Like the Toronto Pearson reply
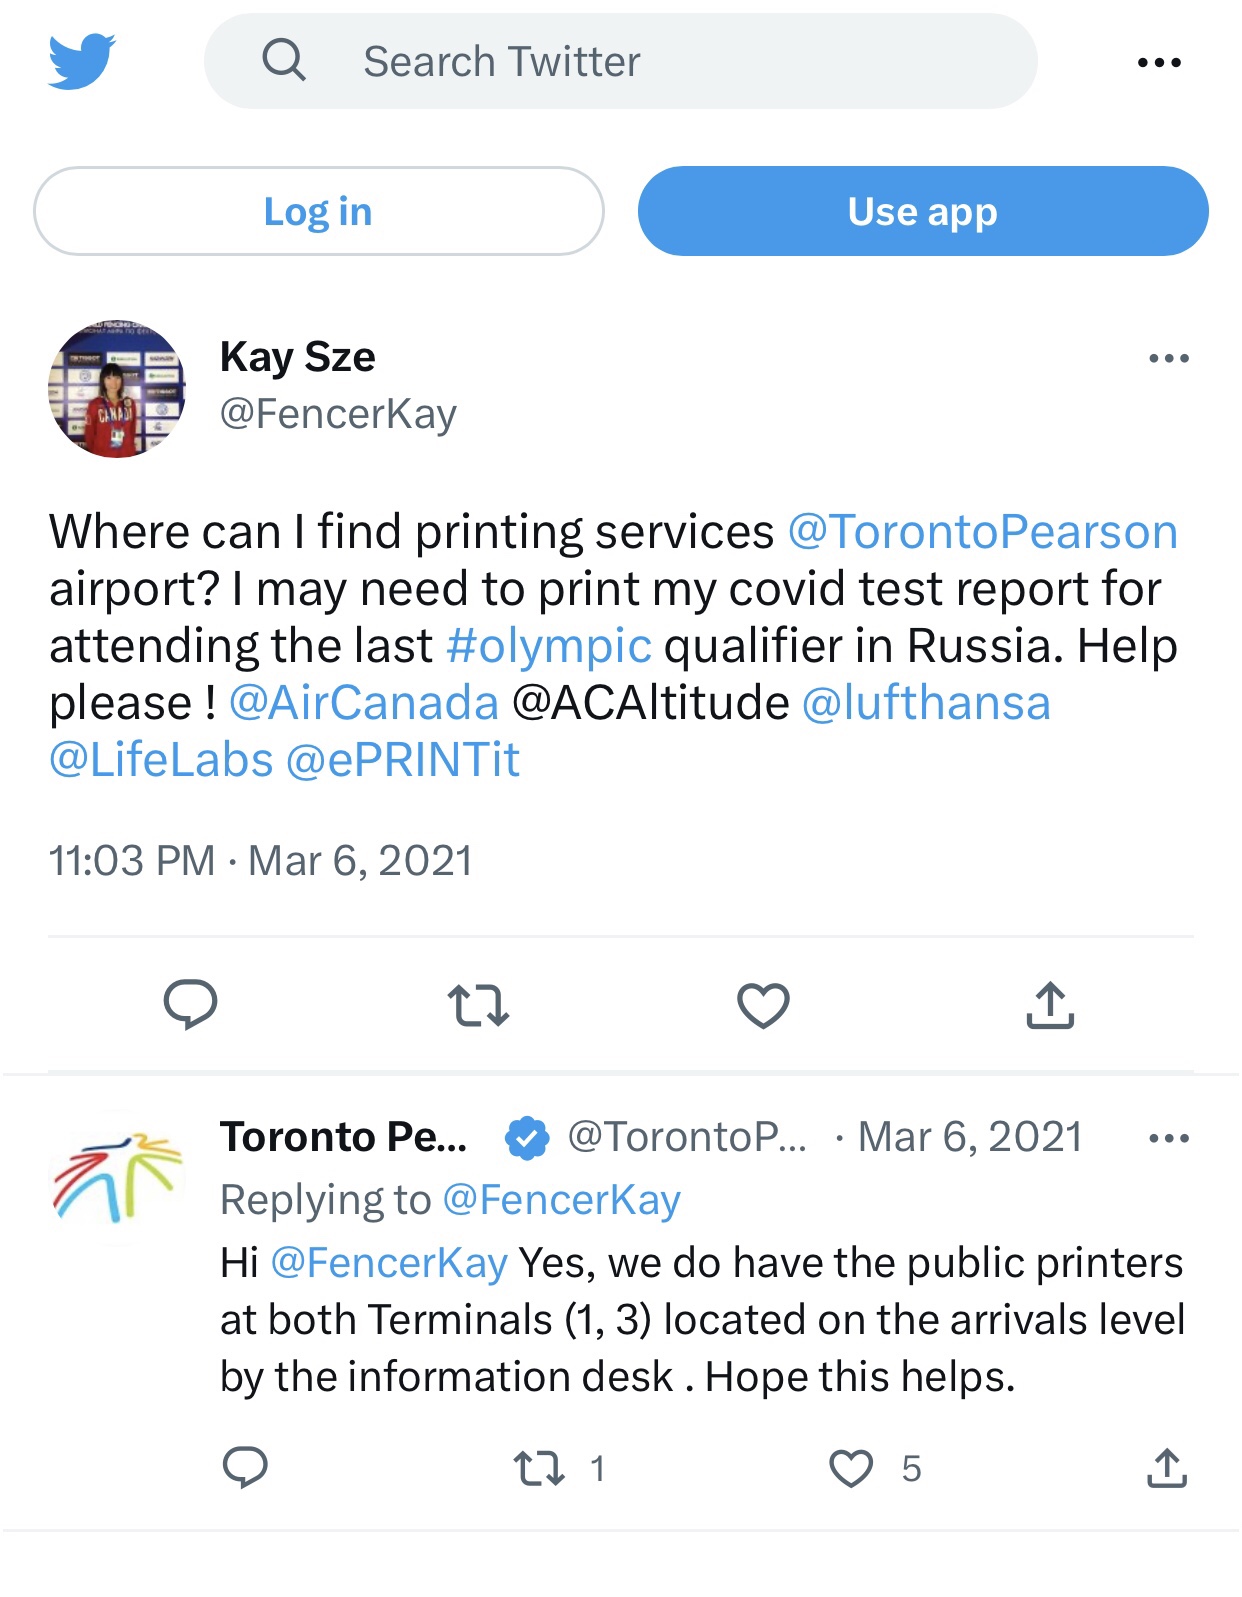Viewport: 1242px width, 1597px height. tap(851, 1468)
